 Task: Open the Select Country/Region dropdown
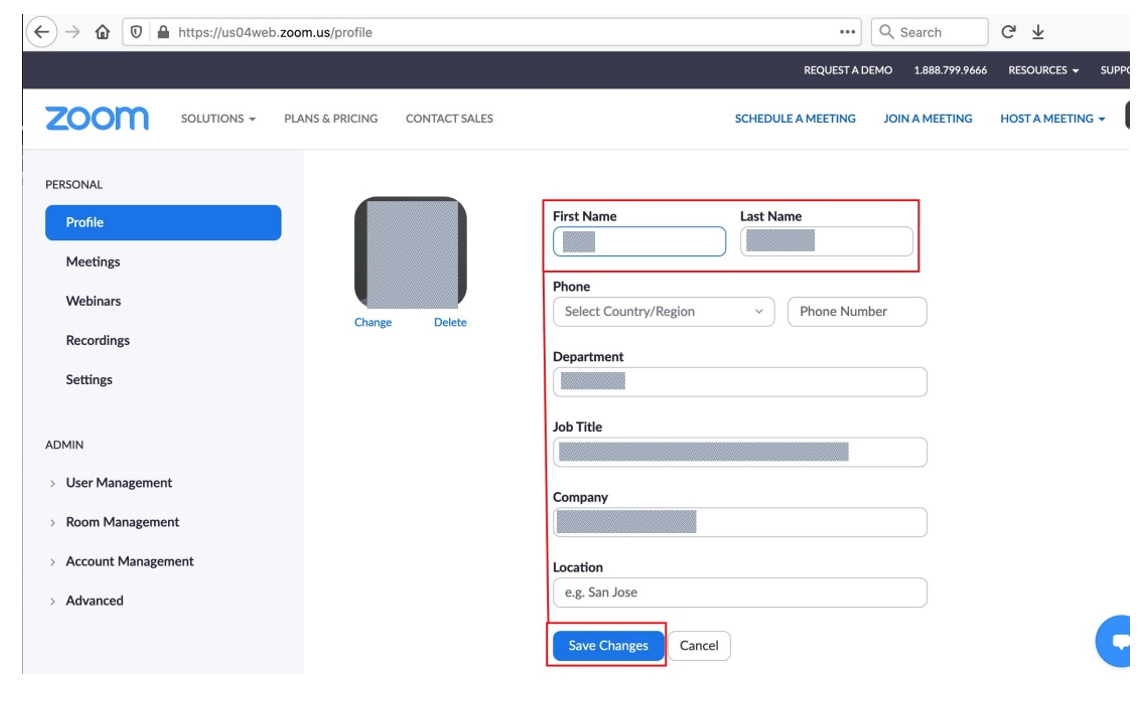coord(663,312)
